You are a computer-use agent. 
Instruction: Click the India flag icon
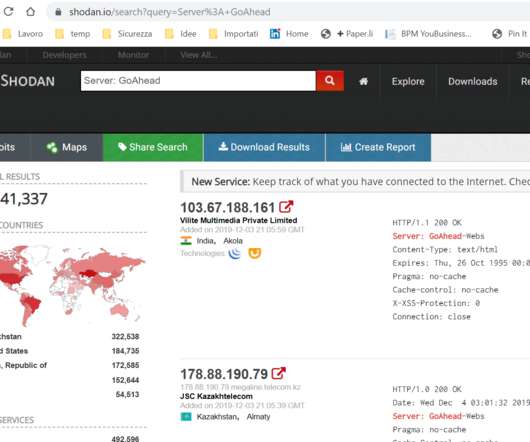point(186,241)
